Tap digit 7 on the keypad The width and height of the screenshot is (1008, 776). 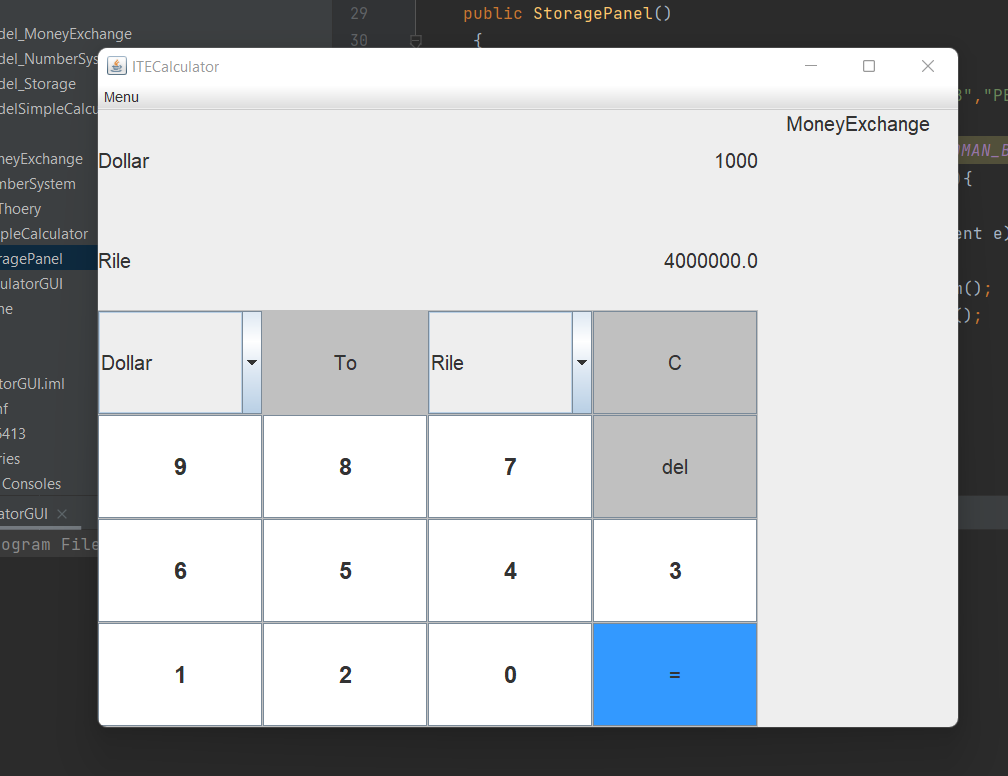510,467
